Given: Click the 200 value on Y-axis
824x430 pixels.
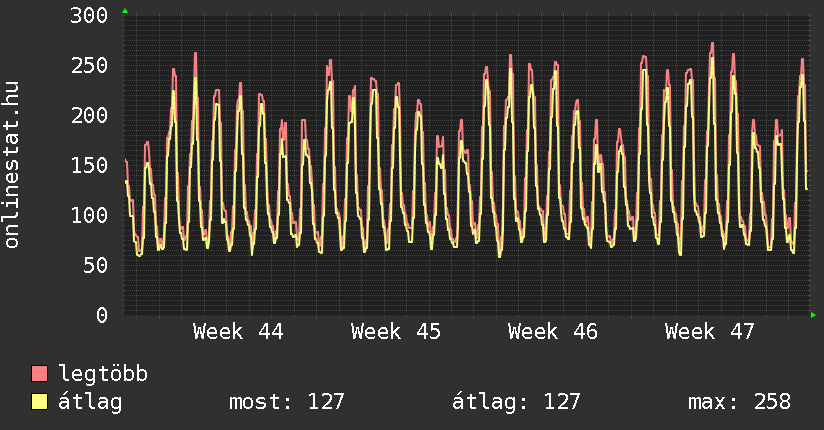Looking at the screenshot, I should pyautogui.click(x=89, y=116).
